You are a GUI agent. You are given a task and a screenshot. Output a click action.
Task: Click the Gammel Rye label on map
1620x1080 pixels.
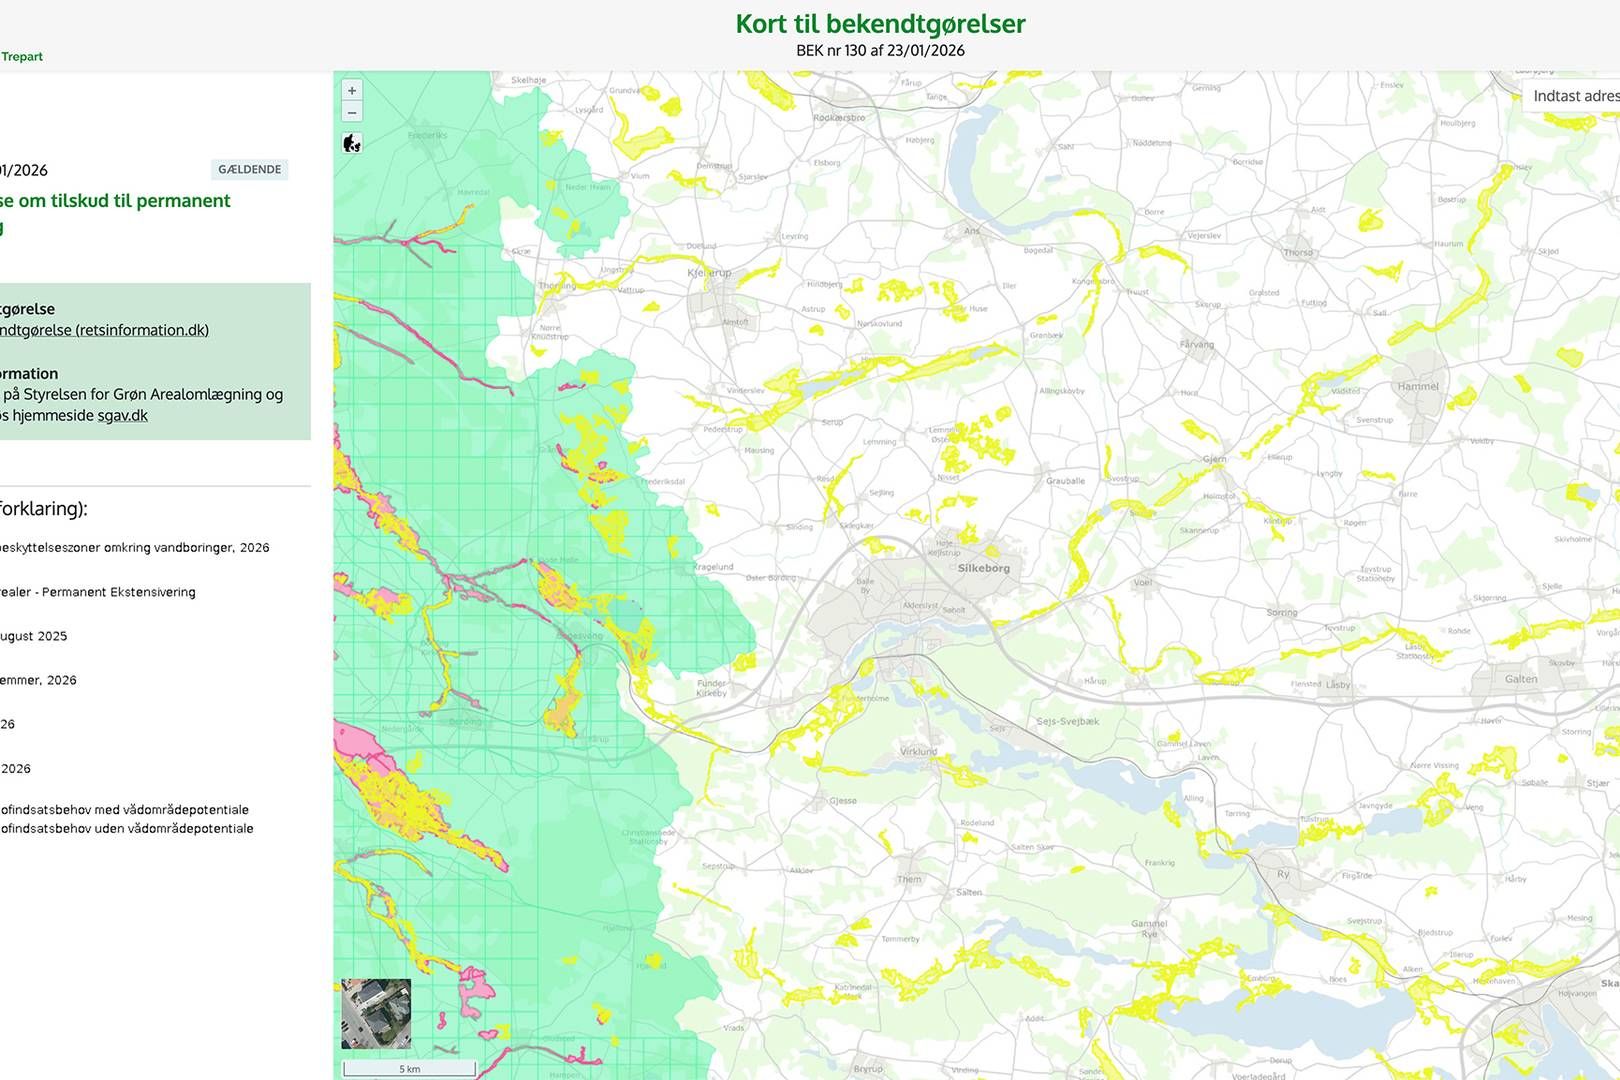tap(1149, 929)
